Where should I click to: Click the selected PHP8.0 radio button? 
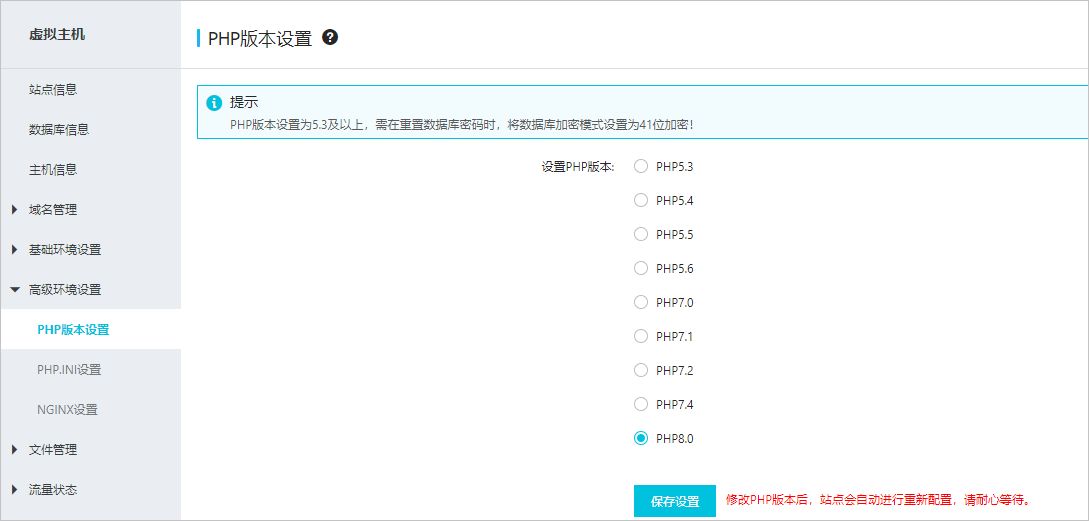pos(641,439)
